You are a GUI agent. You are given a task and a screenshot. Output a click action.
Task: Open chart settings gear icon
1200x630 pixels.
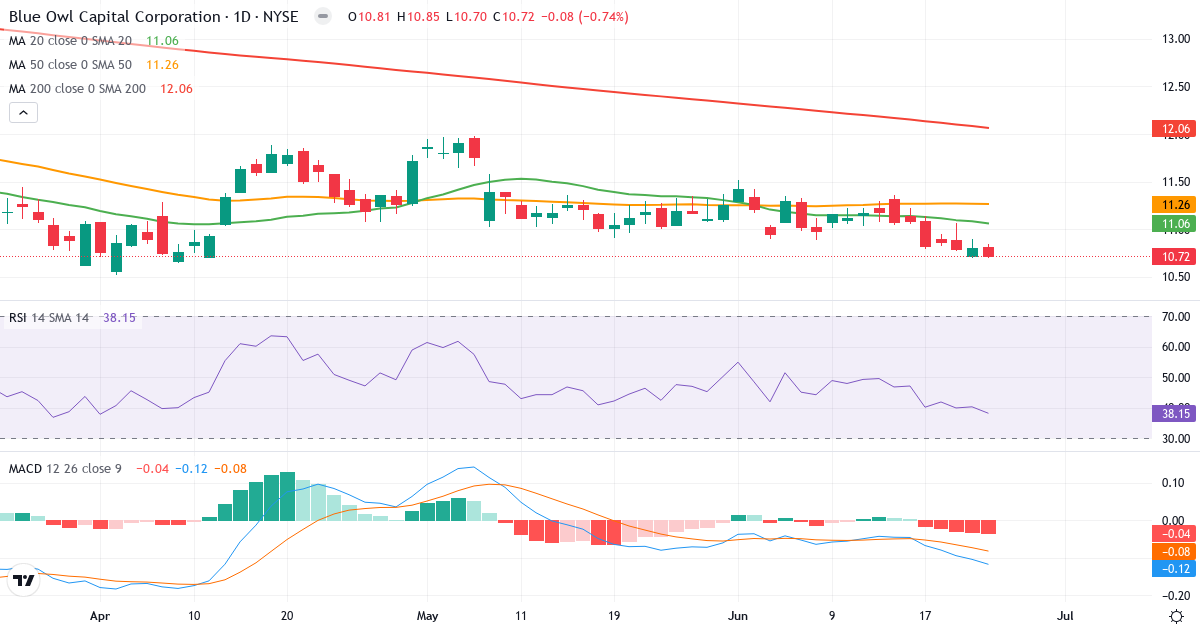(1176, 615)
